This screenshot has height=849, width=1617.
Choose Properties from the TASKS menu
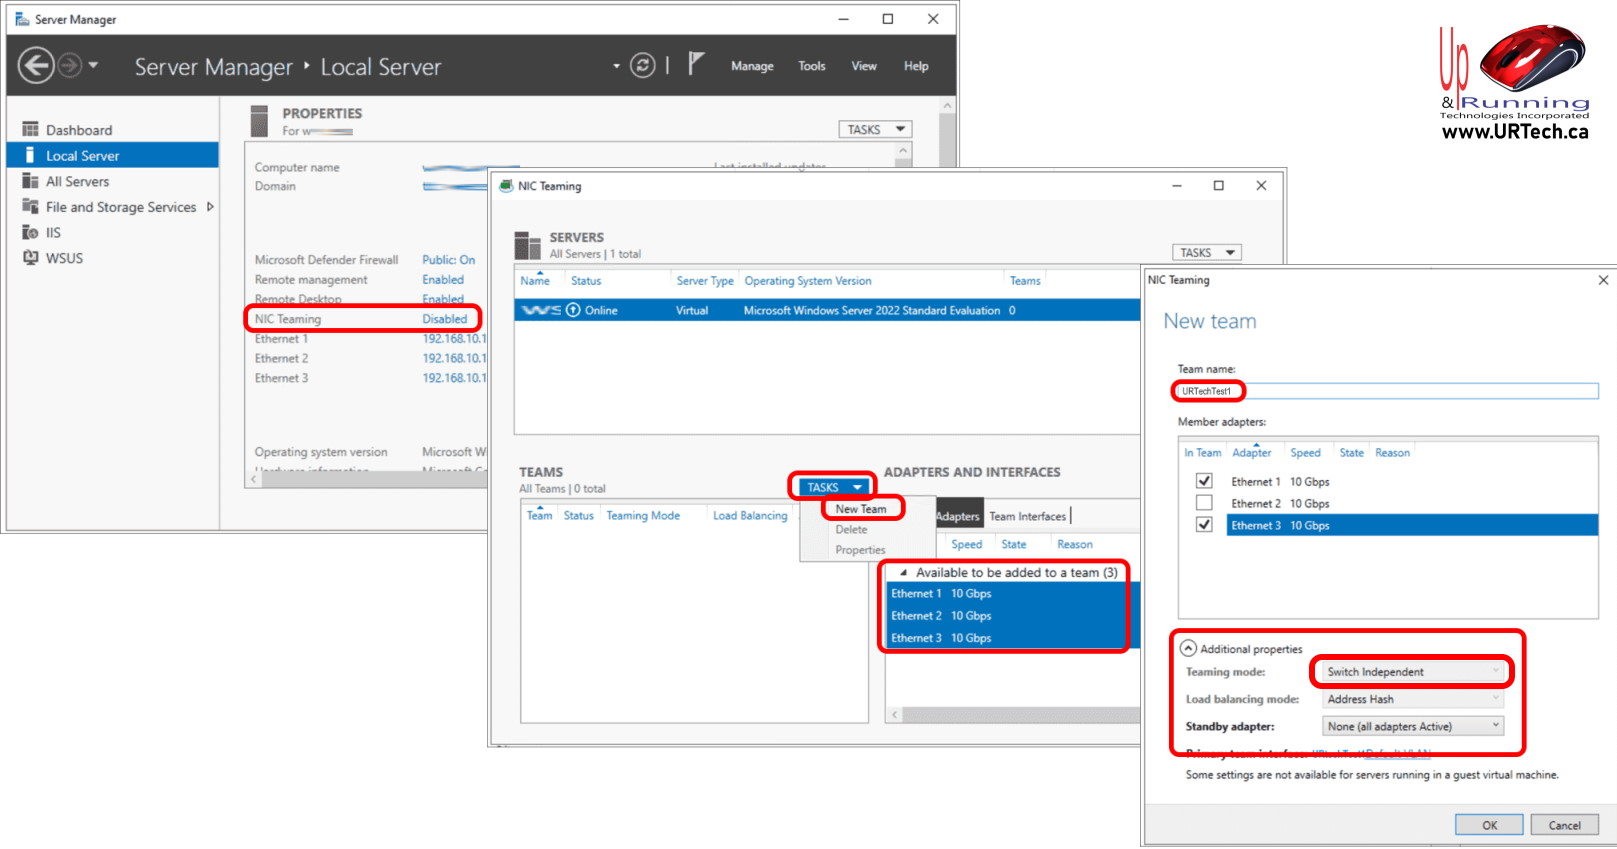[x=861, y=550]
